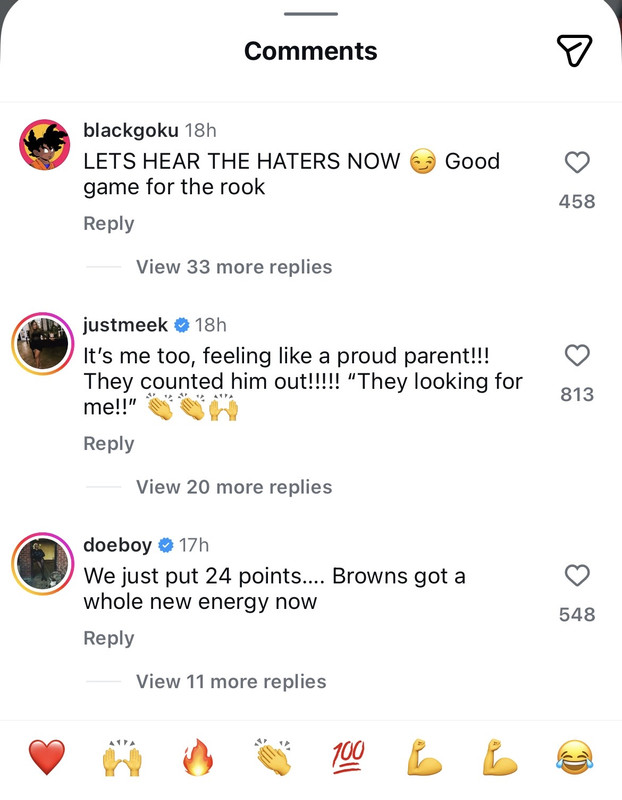Open blackgoku's profile picture
The width and height of the screenshot is (622, 800).
(44, 144)
